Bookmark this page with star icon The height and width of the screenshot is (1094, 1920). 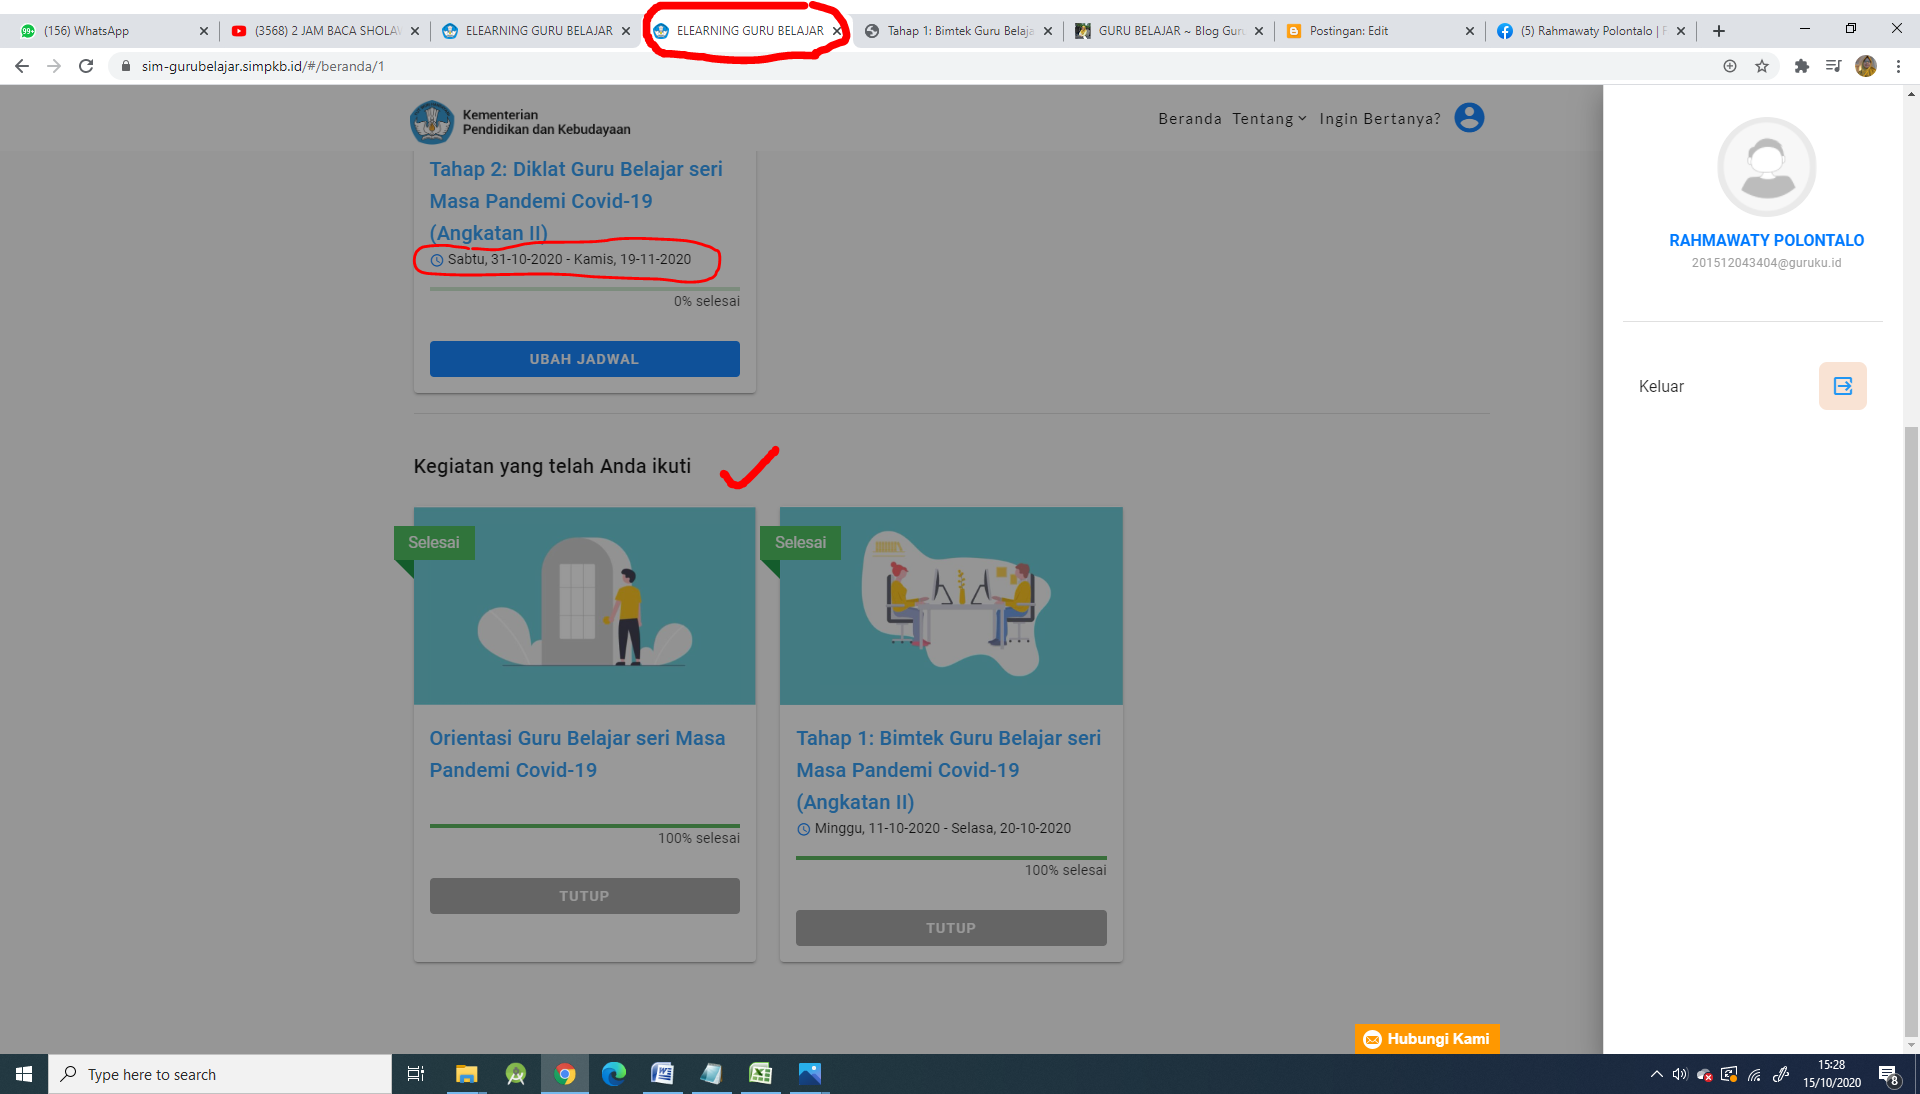tap(1762, 66)
